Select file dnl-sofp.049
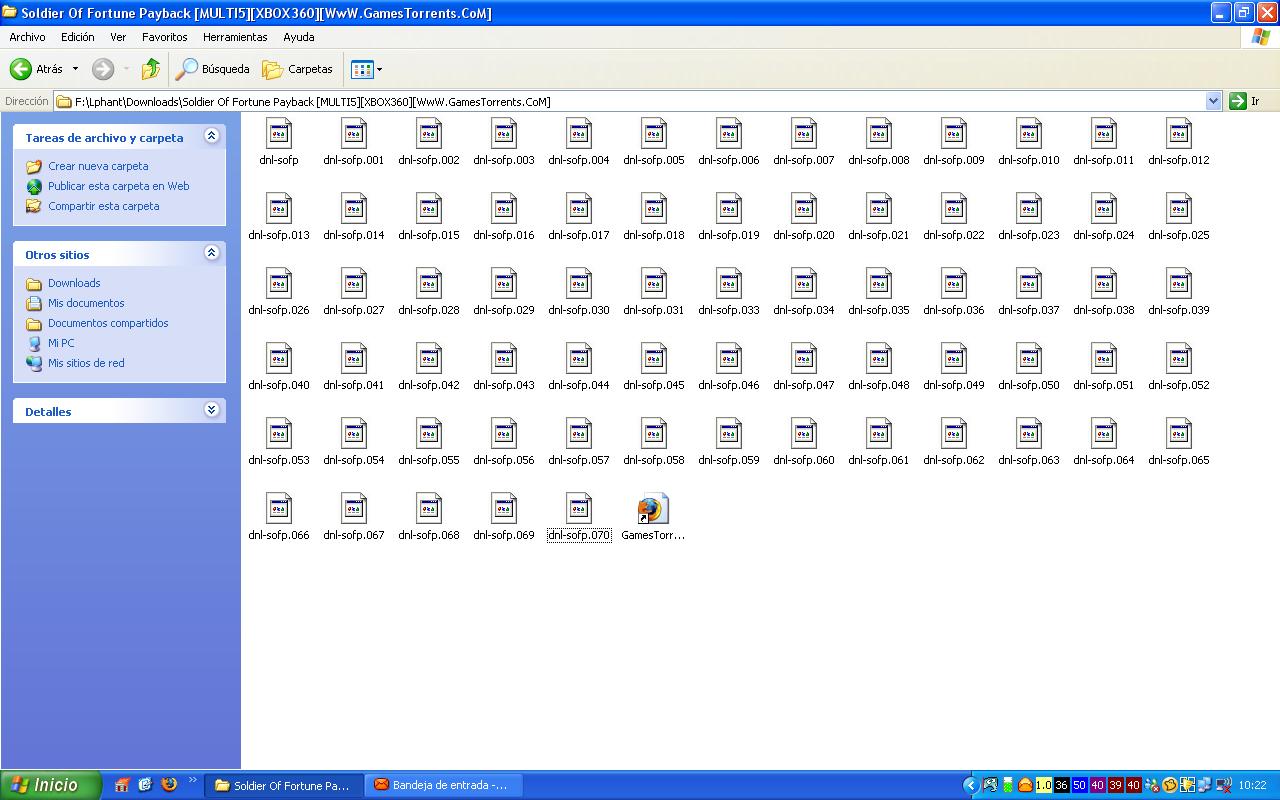1280x800 pixels. coord(954,367)
